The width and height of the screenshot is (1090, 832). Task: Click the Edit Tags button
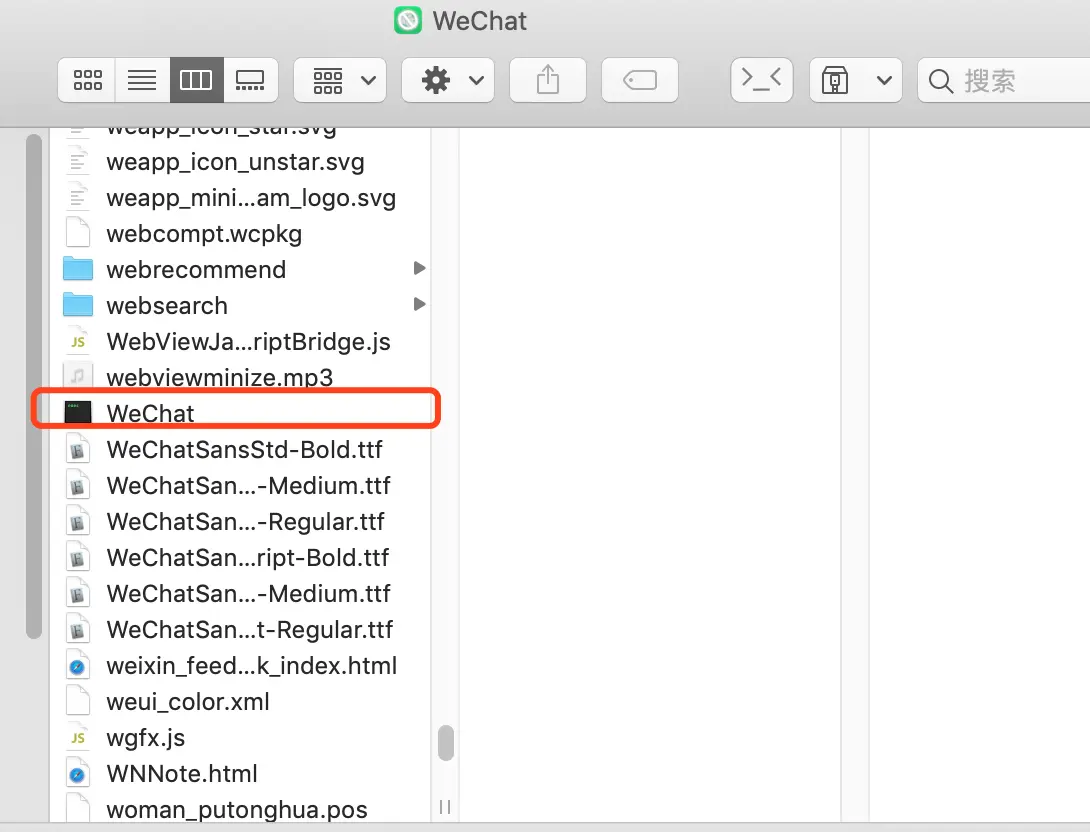(640, 80)
